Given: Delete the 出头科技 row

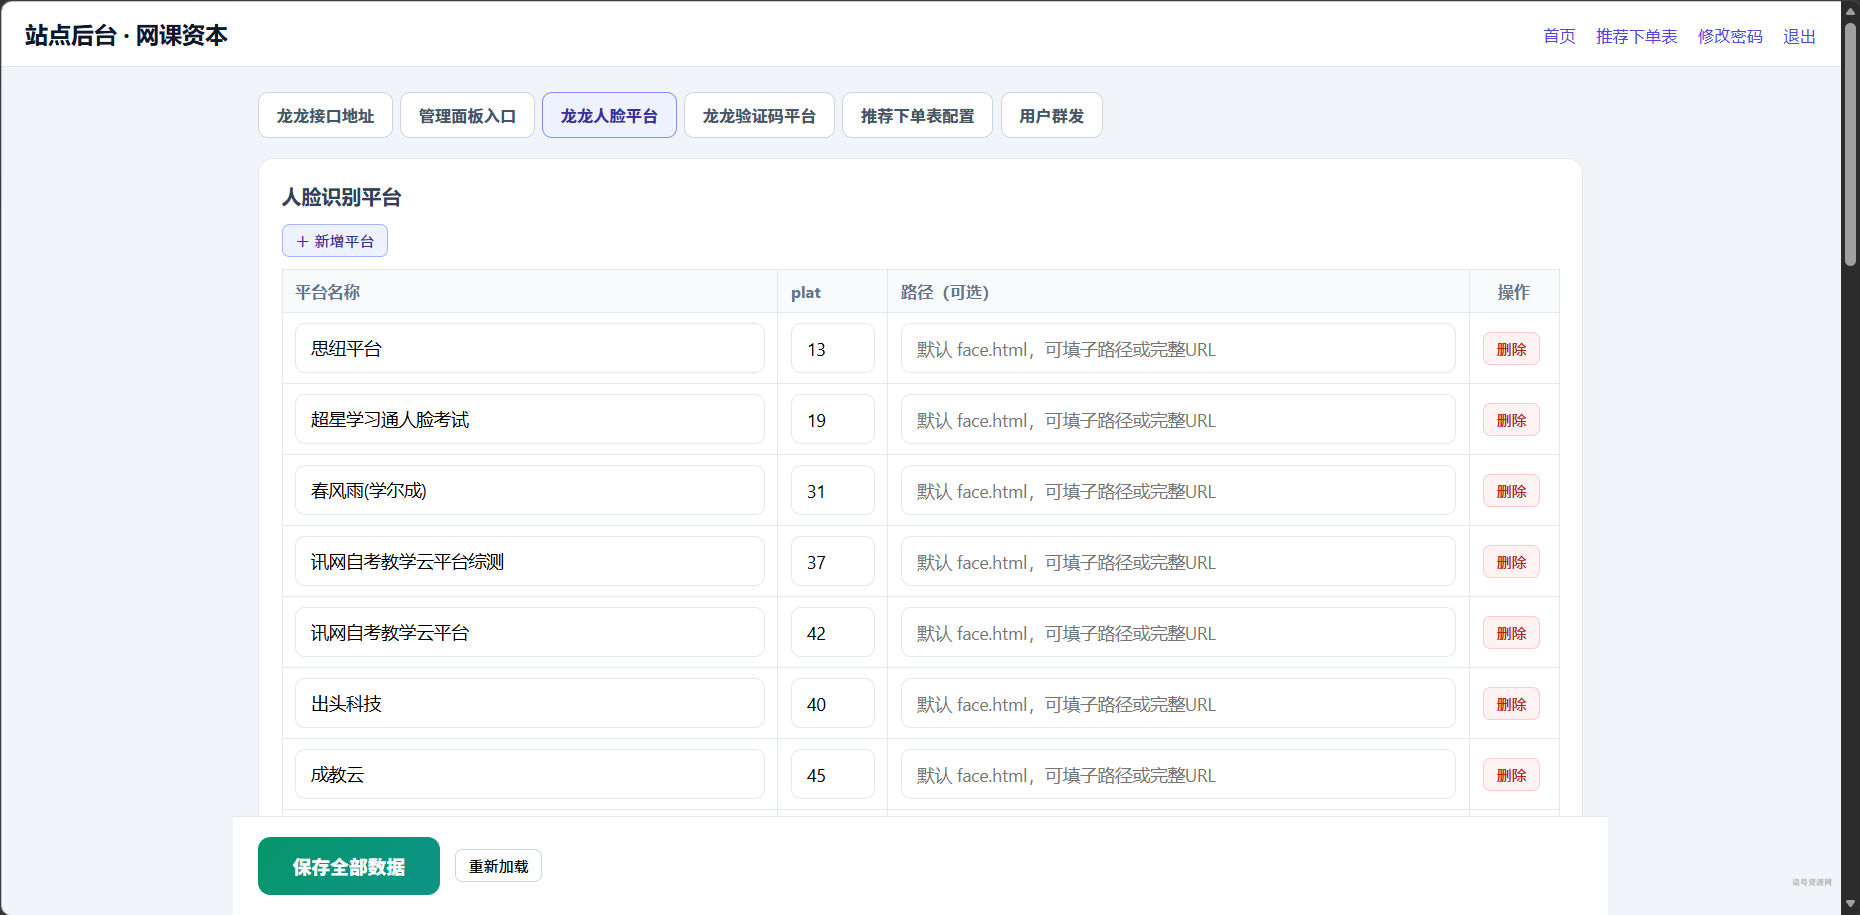Looking at the screenshot, I should click(x=1511, y=704).
